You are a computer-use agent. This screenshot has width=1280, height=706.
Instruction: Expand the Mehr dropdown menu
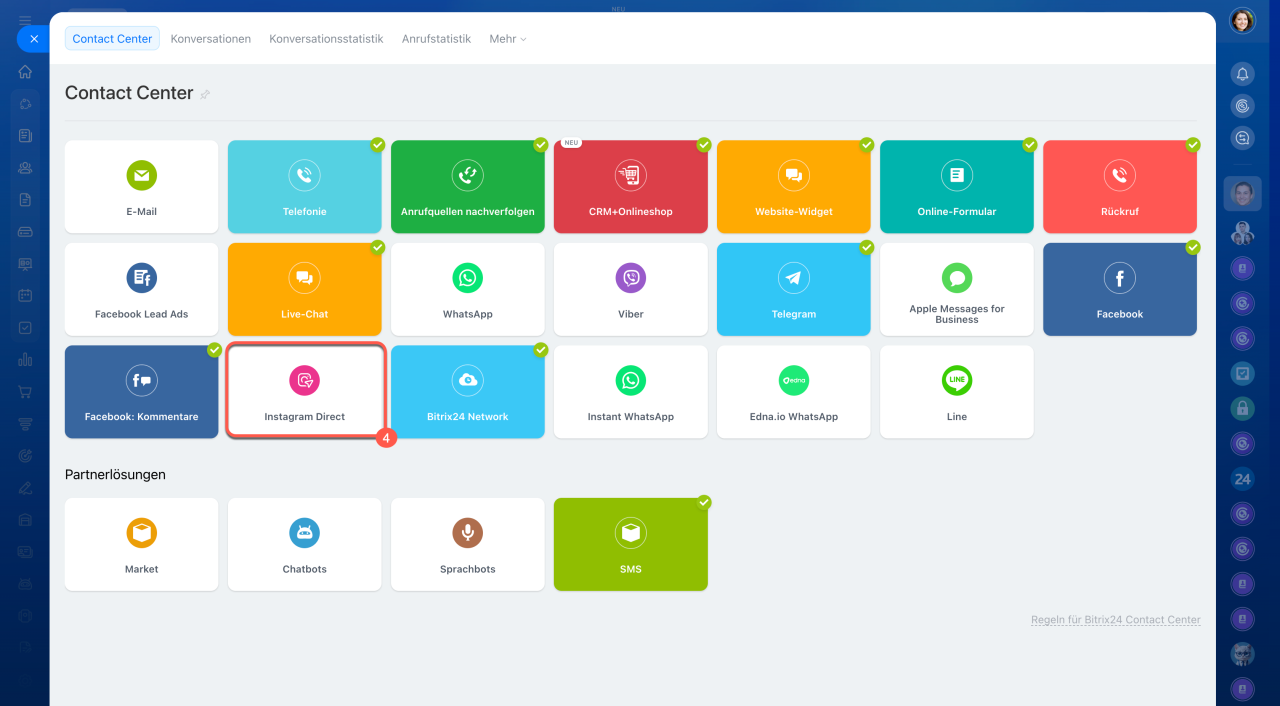pos(507,39)
